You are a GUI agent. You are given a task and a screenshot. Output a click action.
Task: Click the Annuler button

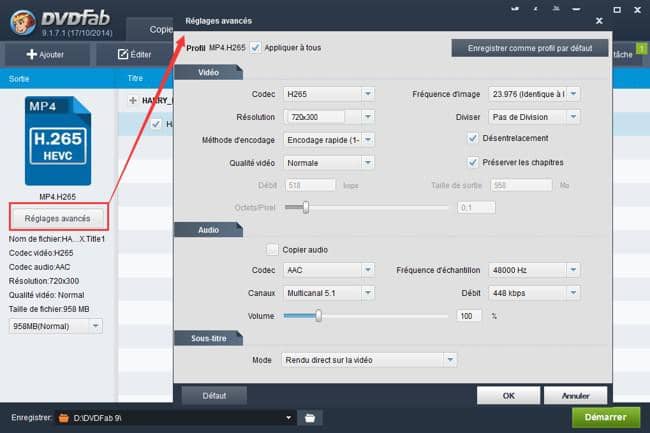pyautogui.click(x=575, y=396)
